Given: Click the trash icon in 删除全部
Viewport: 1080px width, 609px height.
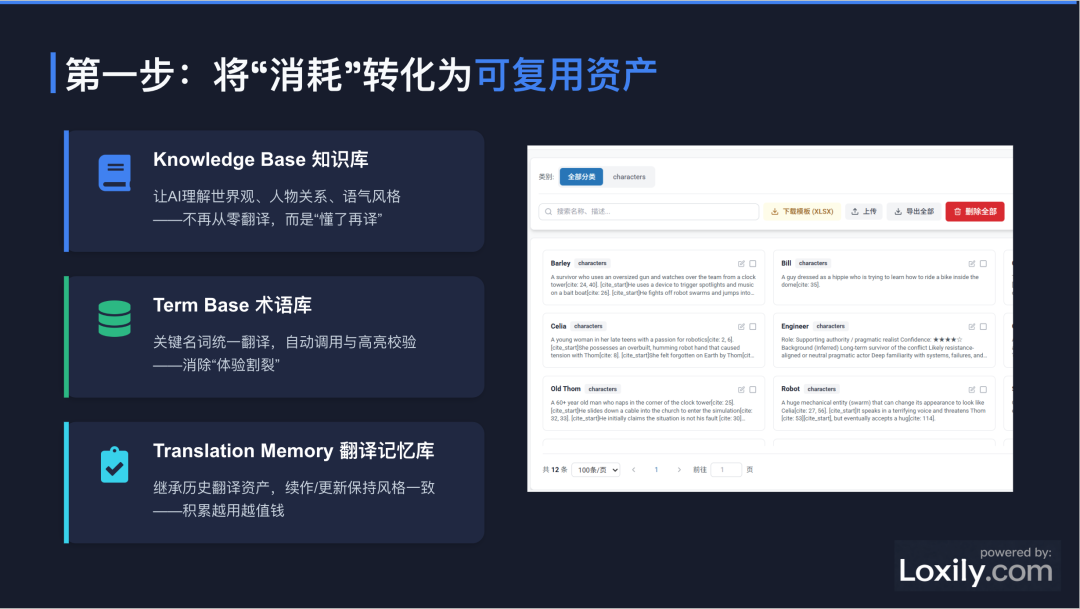Looking at the screenshot, I should click(957, 211).
